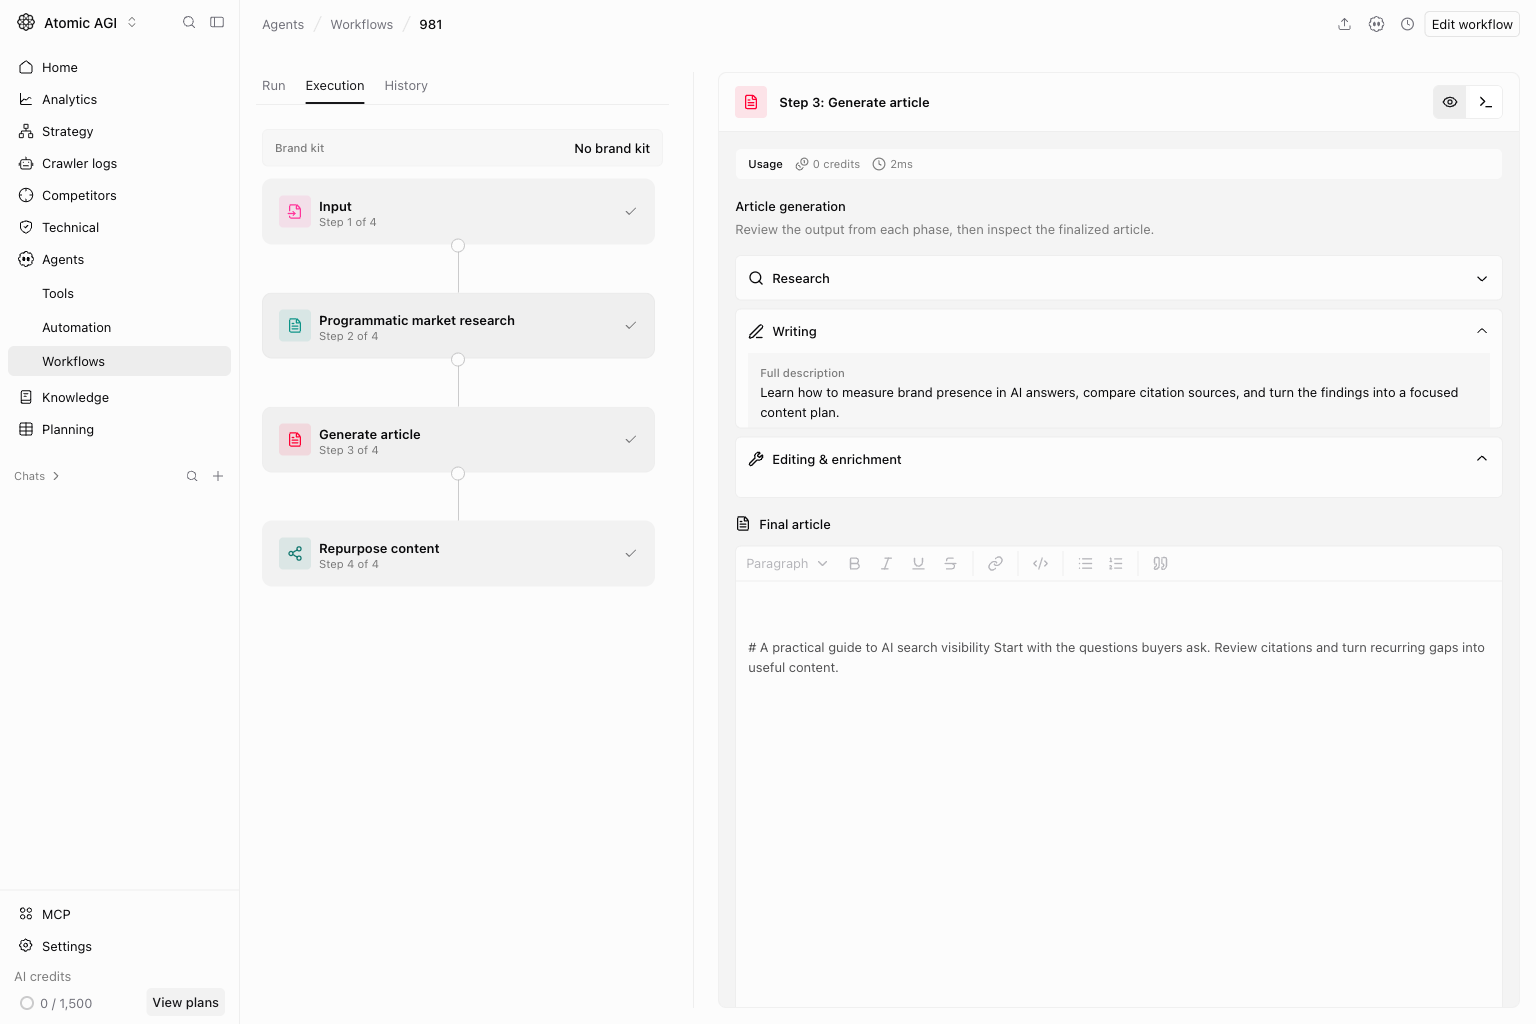This screenshot has width=1536, height=1024.
Task: Switch to the raw terminal output view
Action: click(1485, 102)
